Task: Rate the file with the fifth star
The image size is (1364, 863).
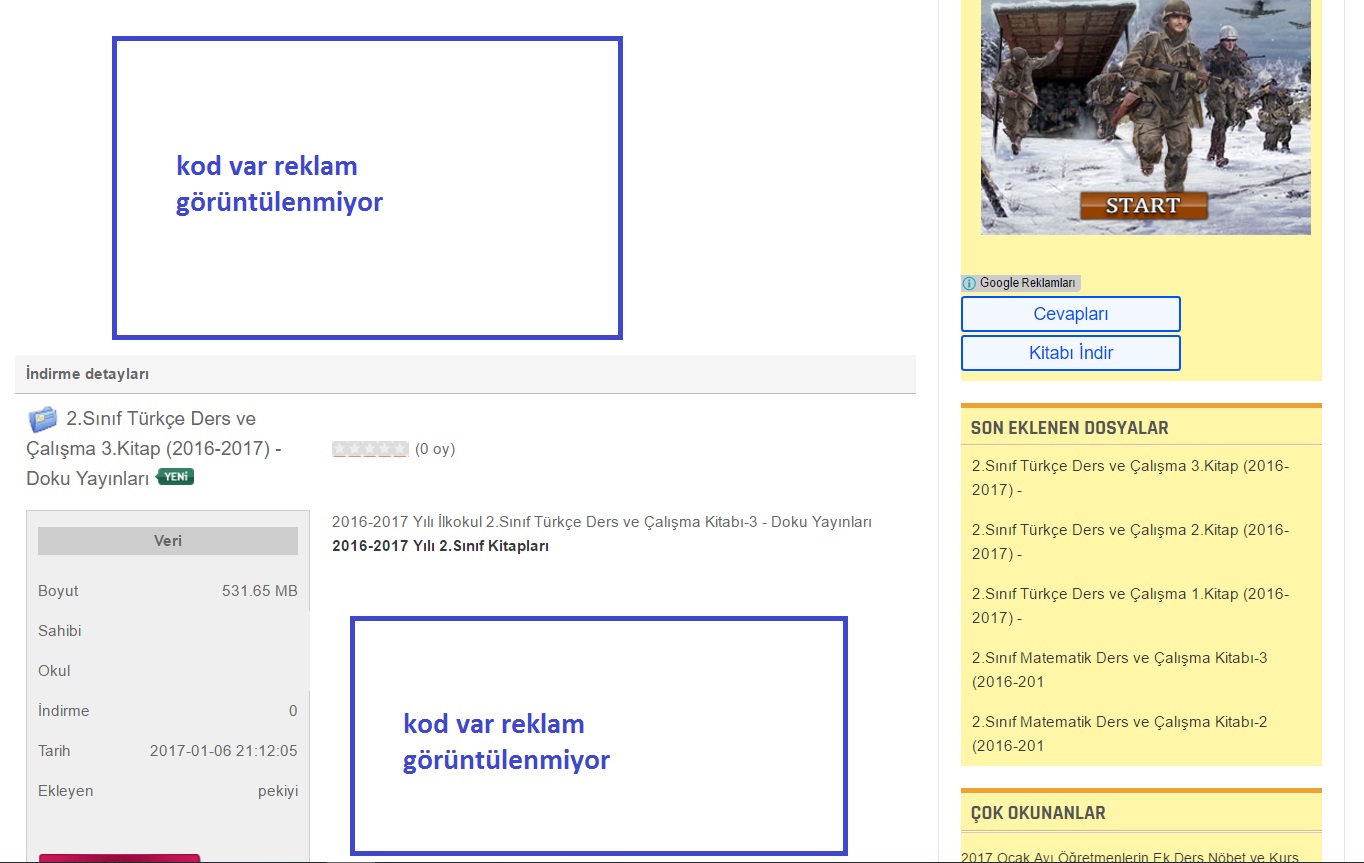Action: [x=400, y=449]
